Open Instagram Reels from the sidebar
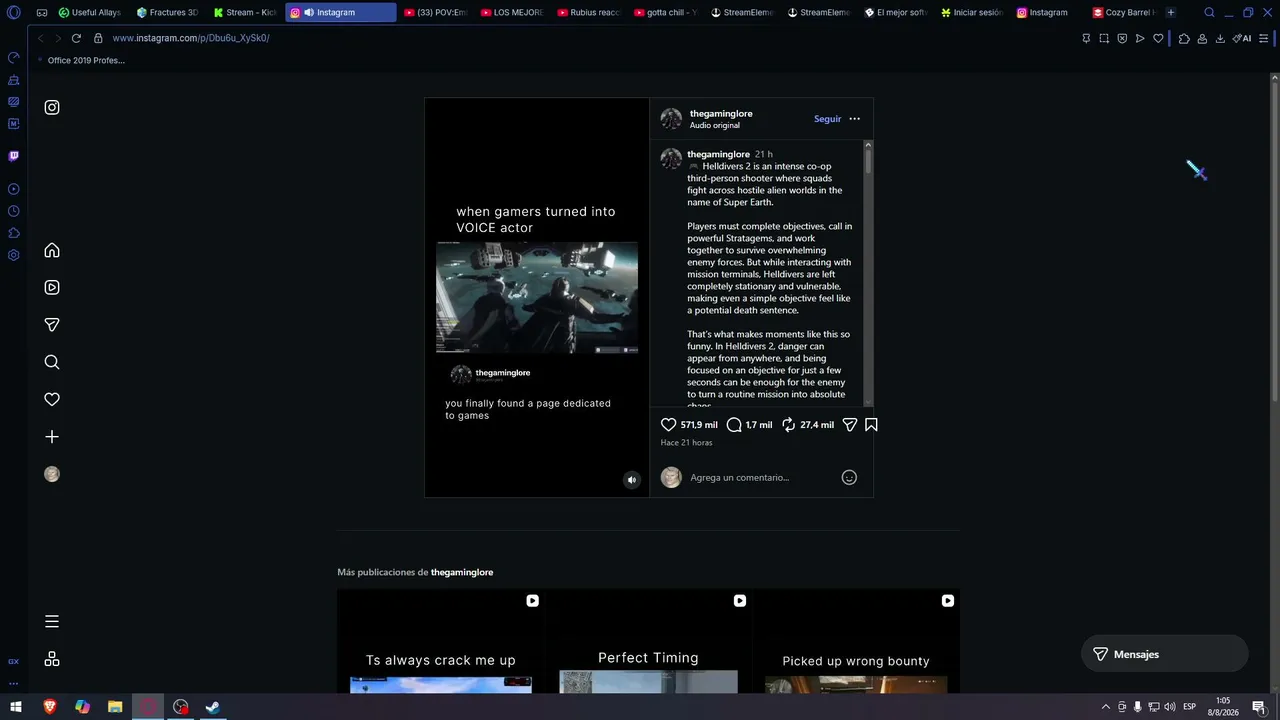The image size is (1280, 720). [x=52, y=287]
